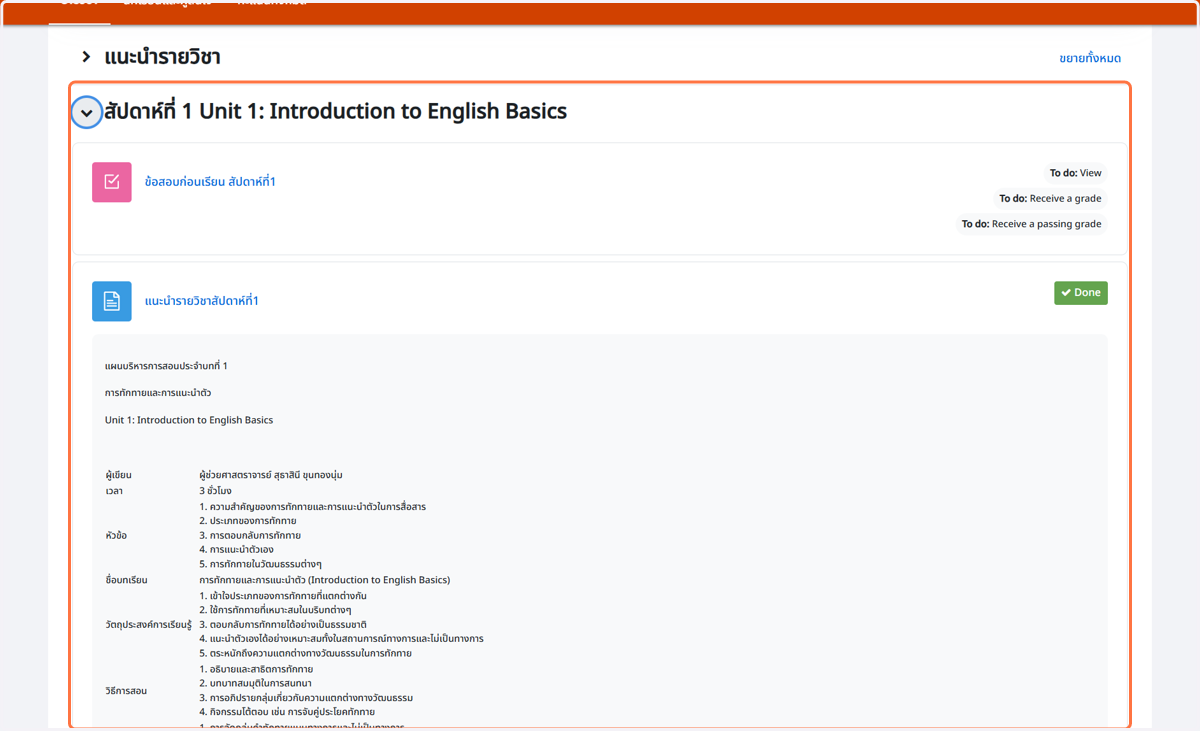Click the blue page resource icon
Image resolution: width=1200 pixels, height=731 pixels.
[x=112, y=301]
